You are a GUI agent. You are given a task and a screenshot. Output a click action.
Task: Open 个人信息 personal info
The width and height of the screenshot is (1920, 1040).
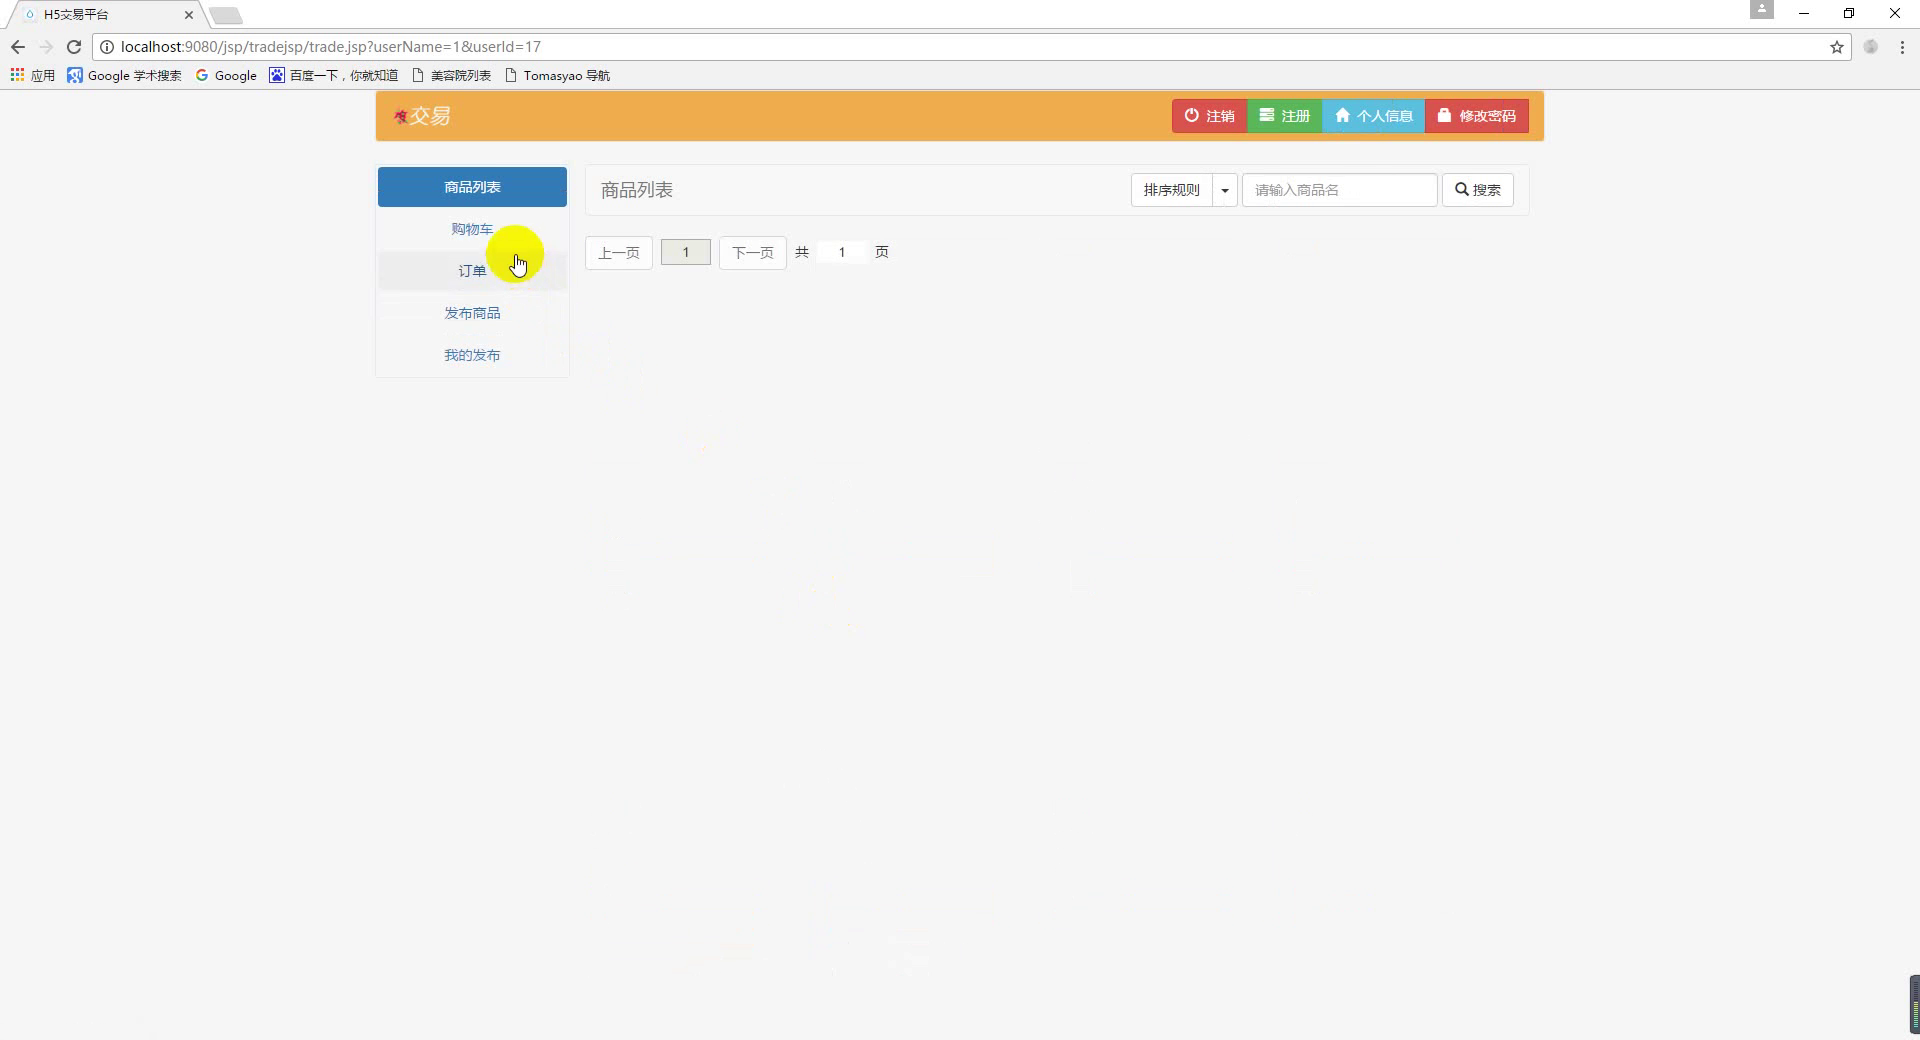1373,116
